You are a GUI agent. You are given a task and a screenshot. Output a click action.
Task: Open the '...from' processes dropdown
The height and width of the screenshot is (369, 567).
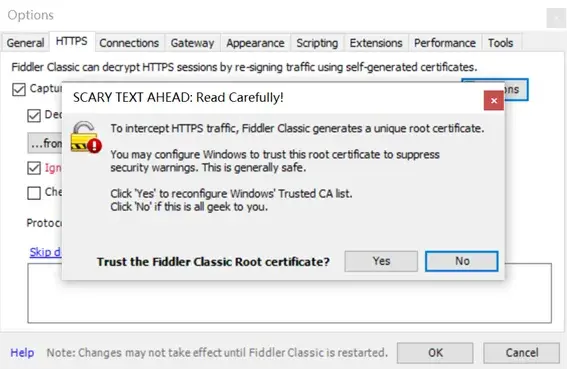pos(45,143)
